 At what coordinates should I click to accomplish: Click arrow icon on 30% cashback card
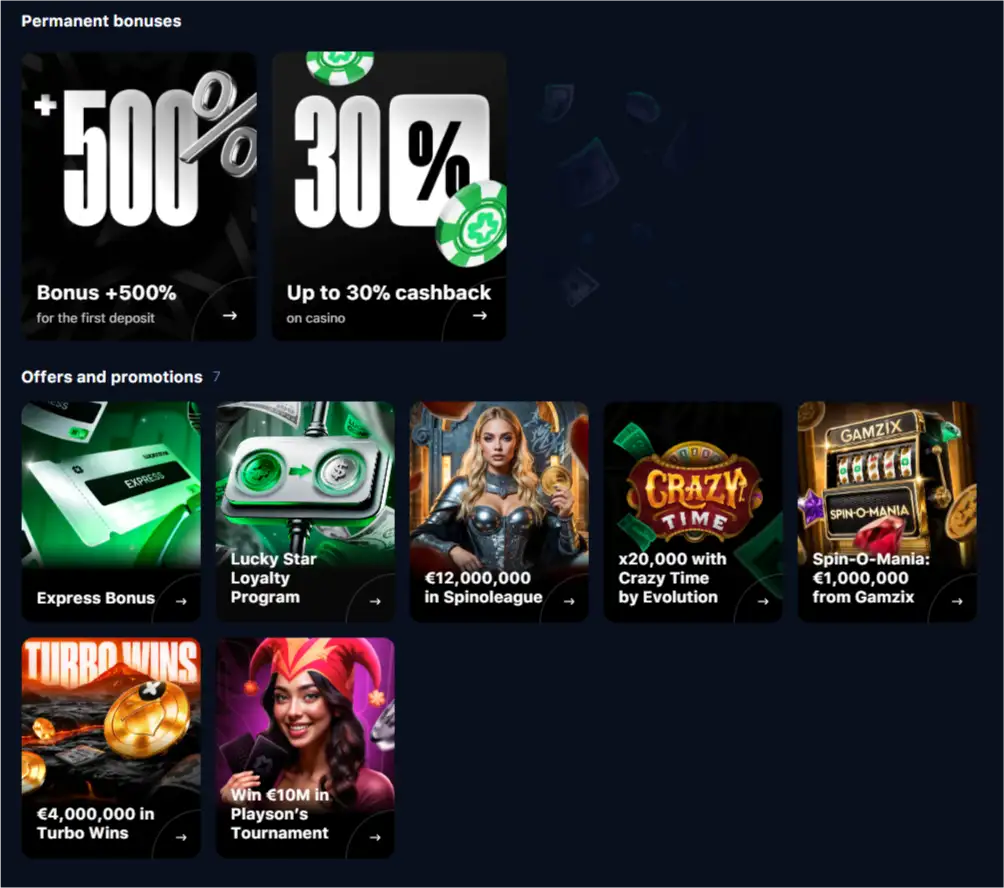pyautogui.click(x=480, y=316)
